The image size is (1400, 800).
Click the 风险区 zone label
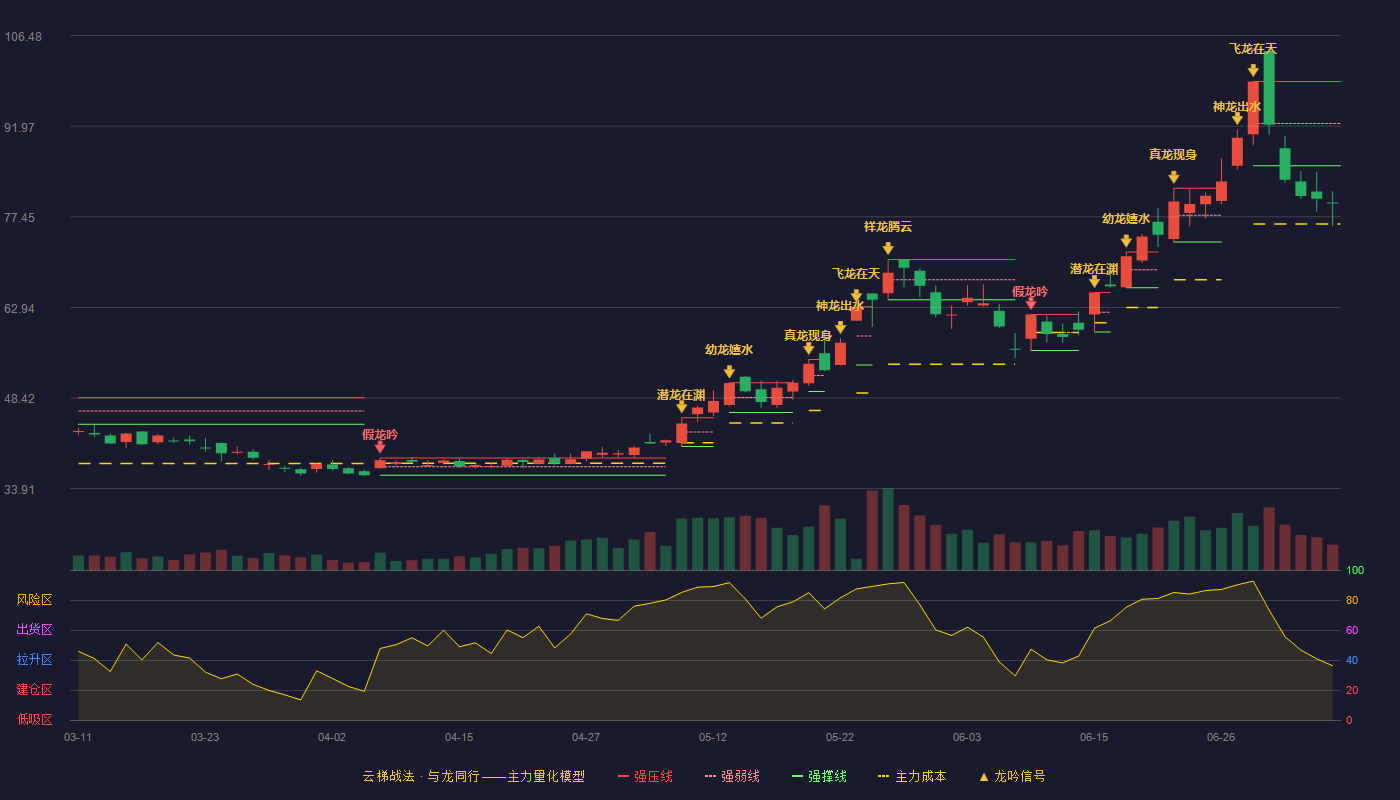pos(35,600)
